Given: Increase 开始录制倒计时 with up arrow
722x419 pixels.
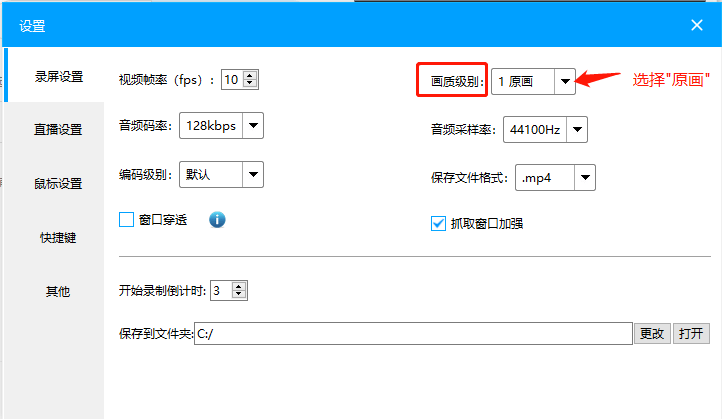Looking at the screenshot, I should click(x=239, y=286).
